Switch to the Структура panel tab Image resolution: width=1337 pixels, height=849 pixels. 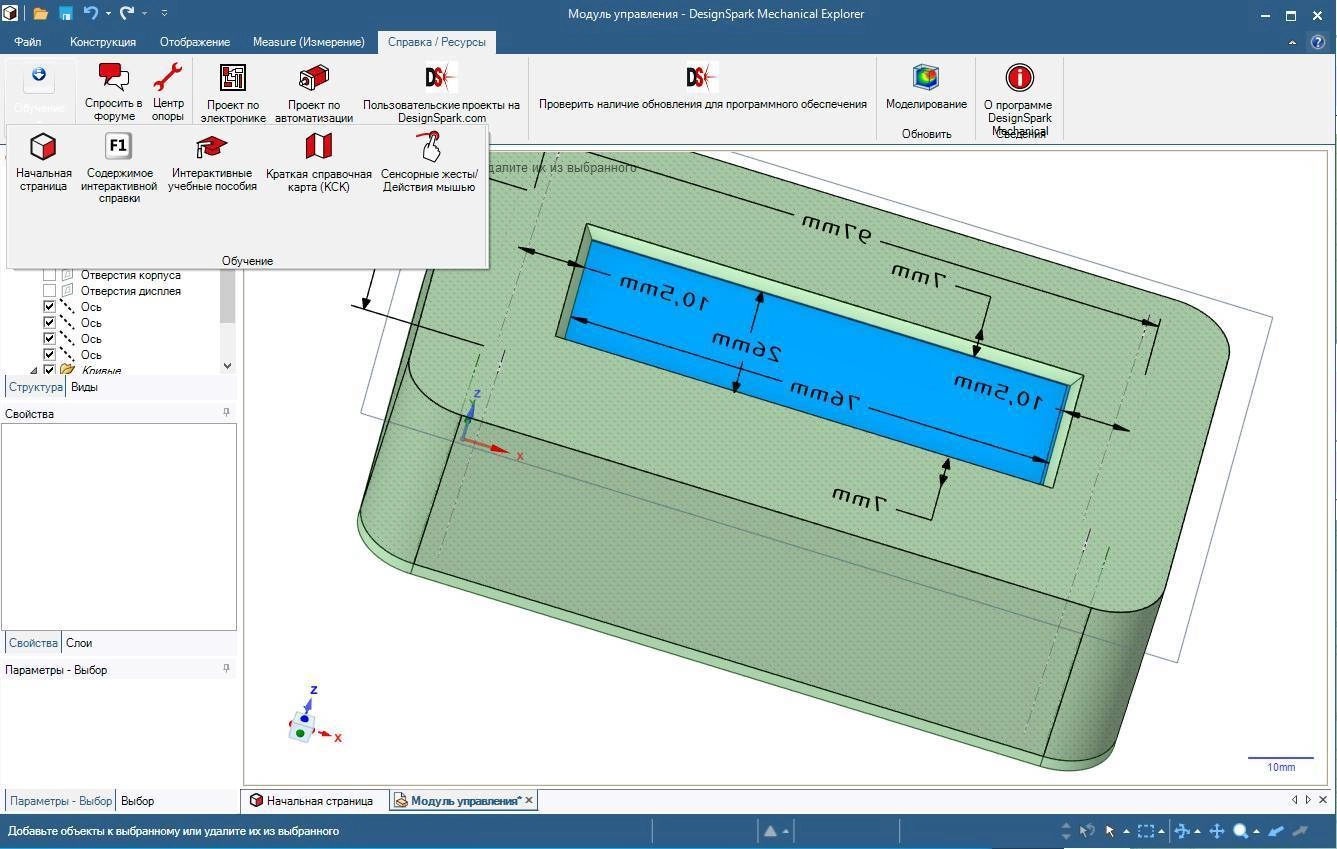coord(35,387)
